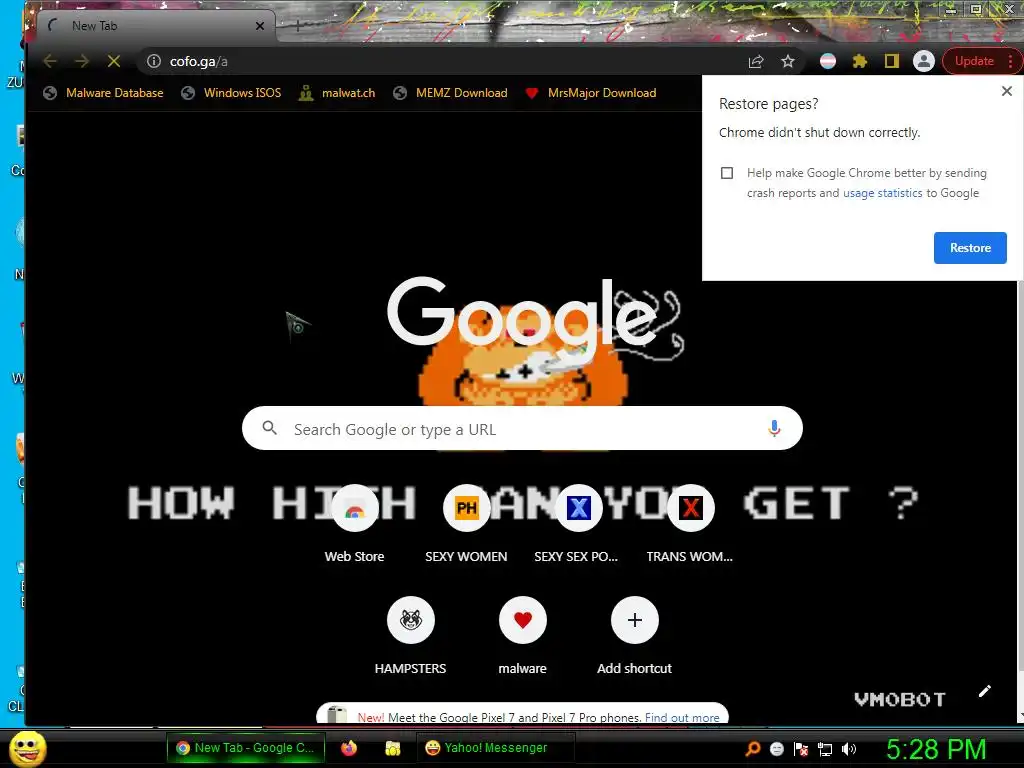This screenshot has height=768, width=1024.
Task: Start voice search with microphone
Action: 774,428
